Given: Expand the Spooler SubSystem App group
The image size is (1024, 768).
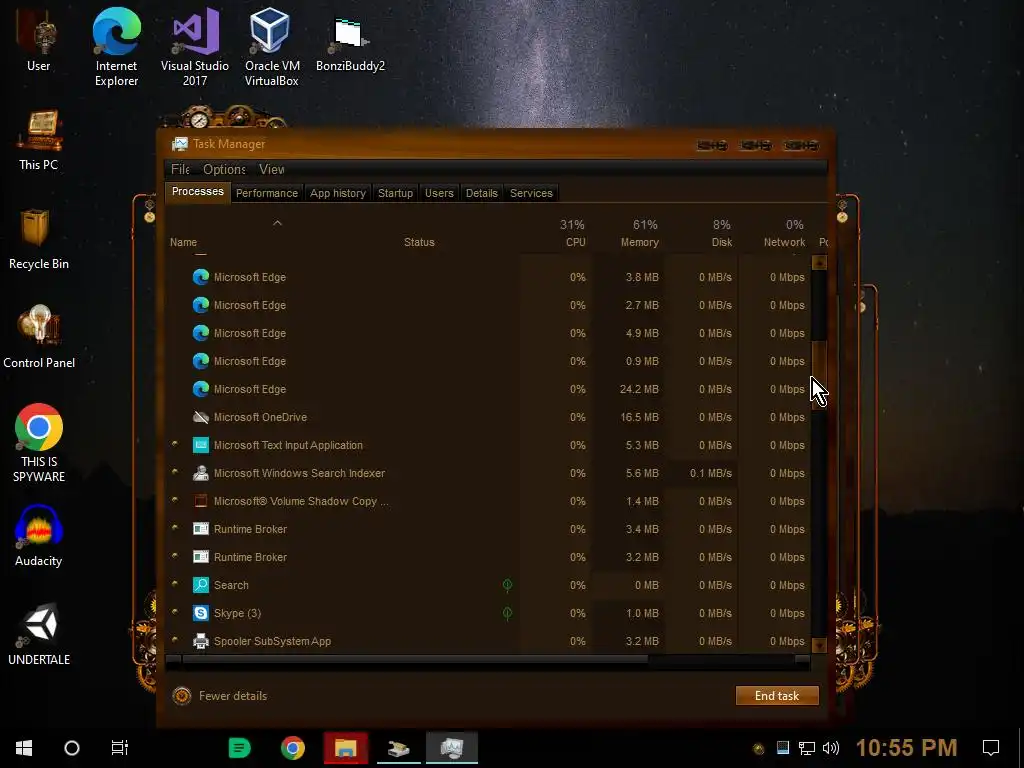Looking at the screenshot, I should coord(174,641).
